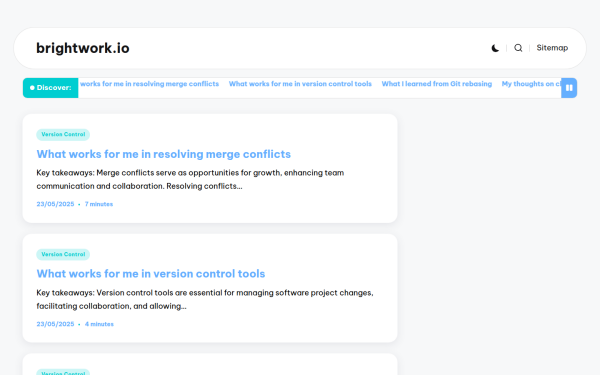Click the brightwork.io site logo

click(83, 48)
